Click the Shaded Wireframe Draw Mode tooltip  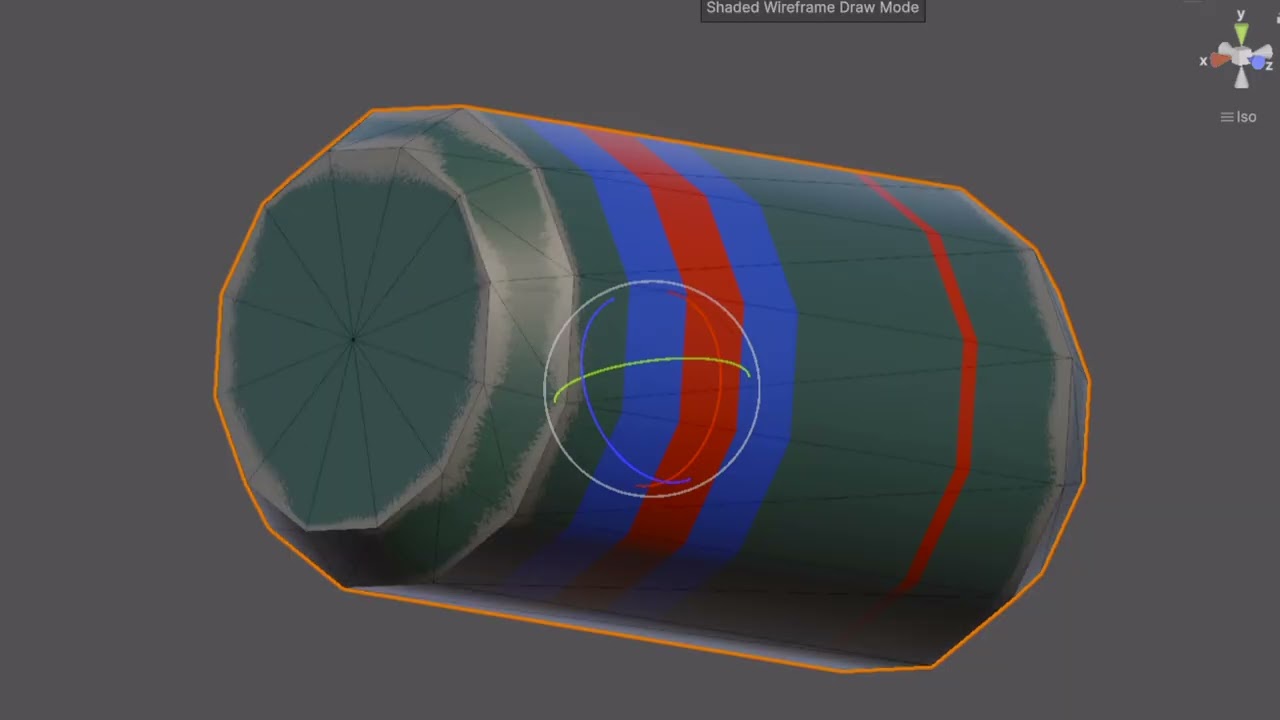[x=813, y=9]
